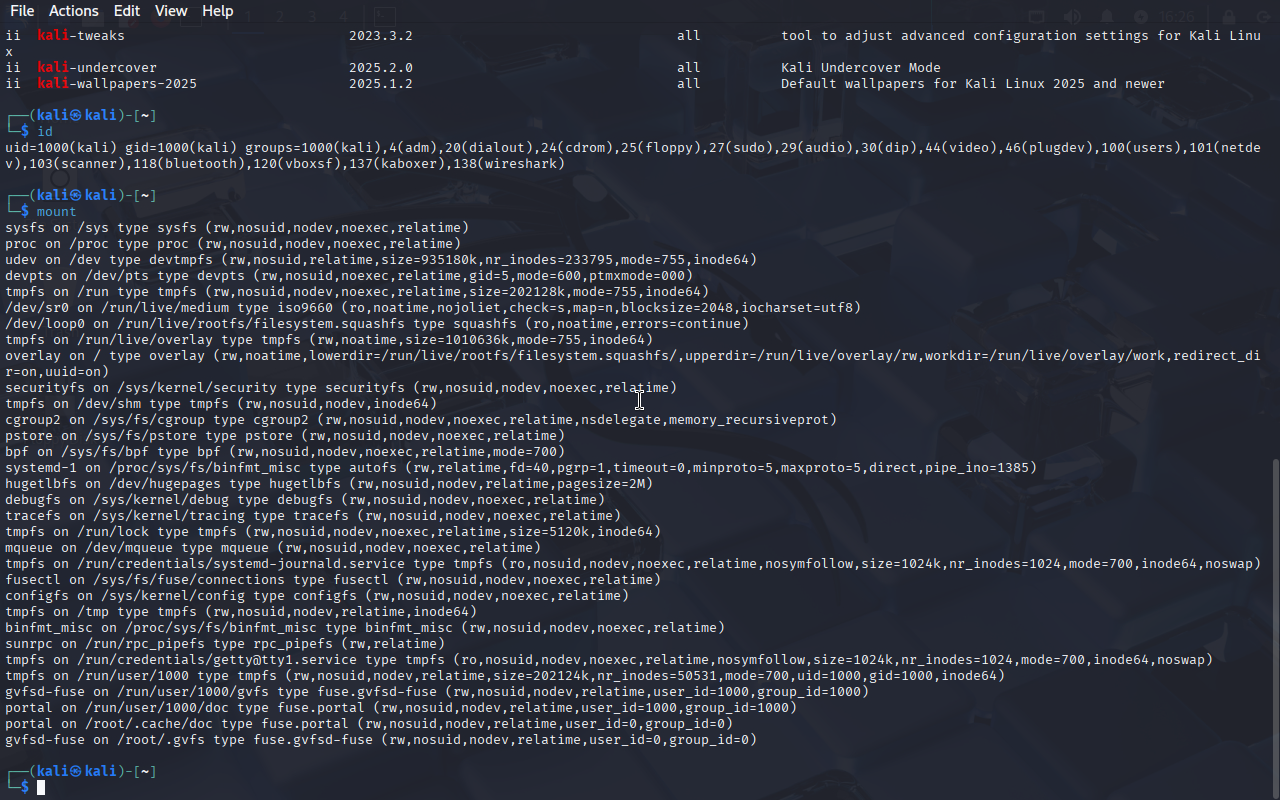Click the '/dev/sr0 on /run/live/medium' line
This screenshot has width=1280, height=800.
(x=433, y=307)
